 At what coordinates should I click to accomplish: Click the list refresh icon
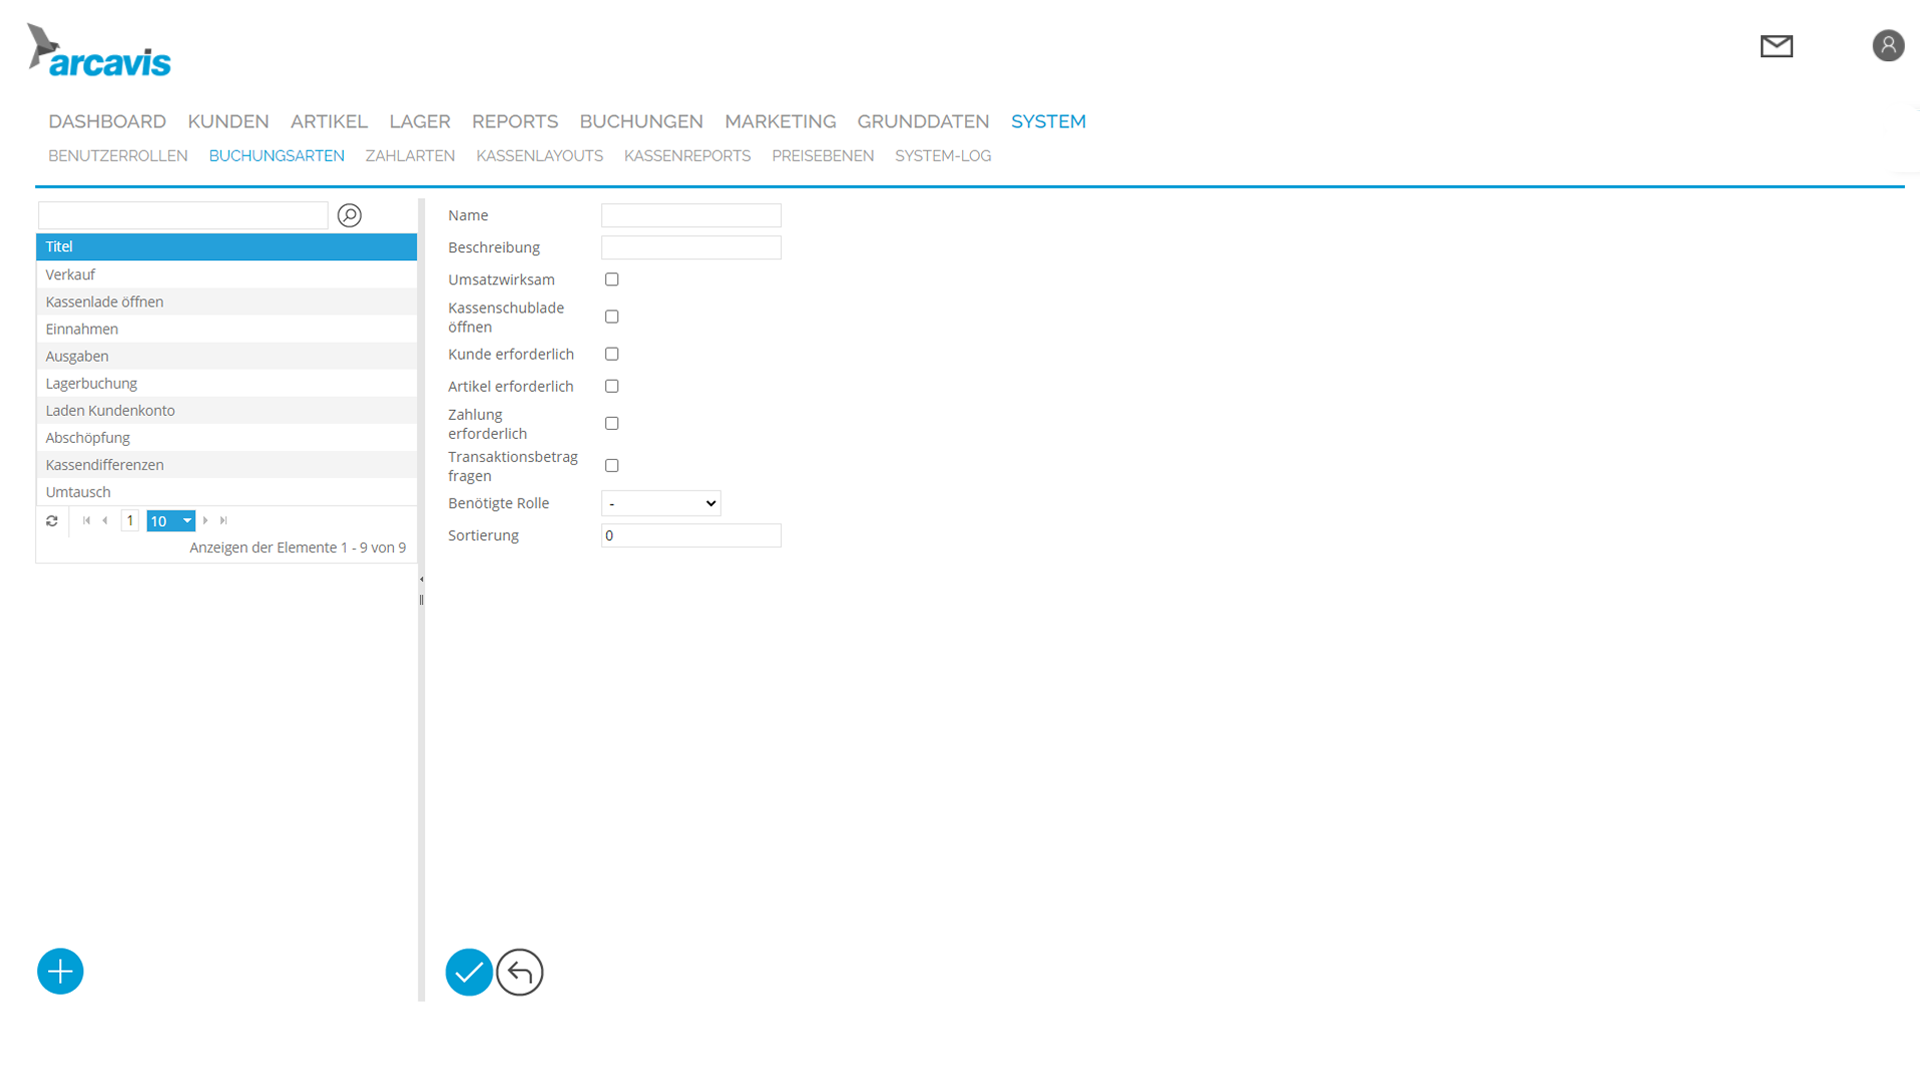click(52, 521)
